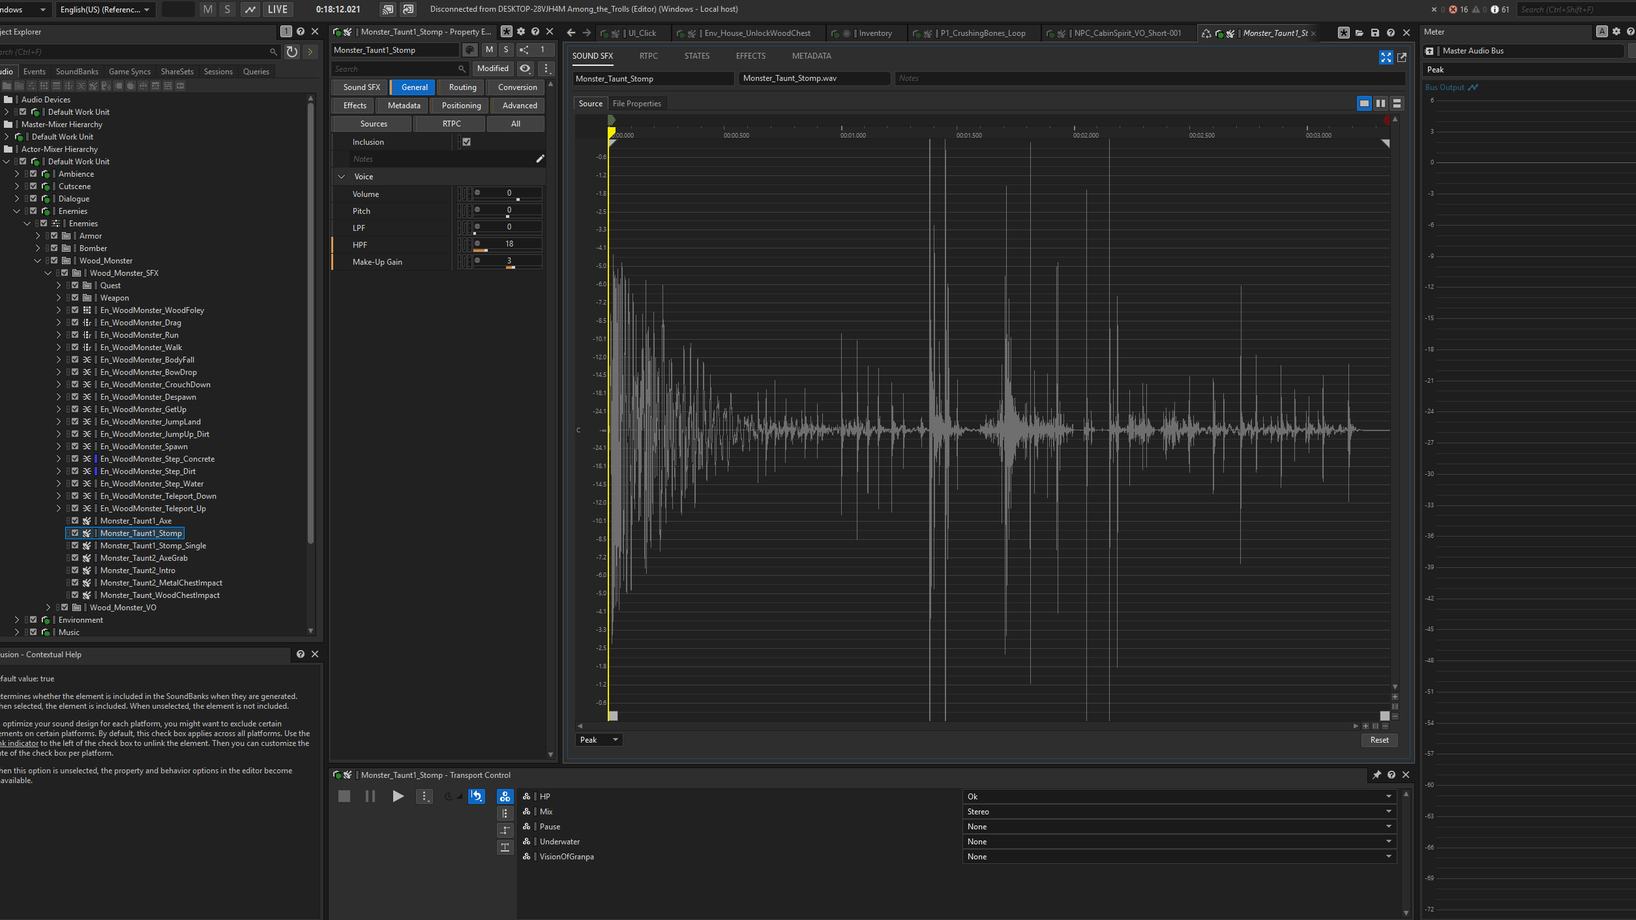Toggle the checkbox beside Monster_Taunt2_Intro

[x=75, y=570]
